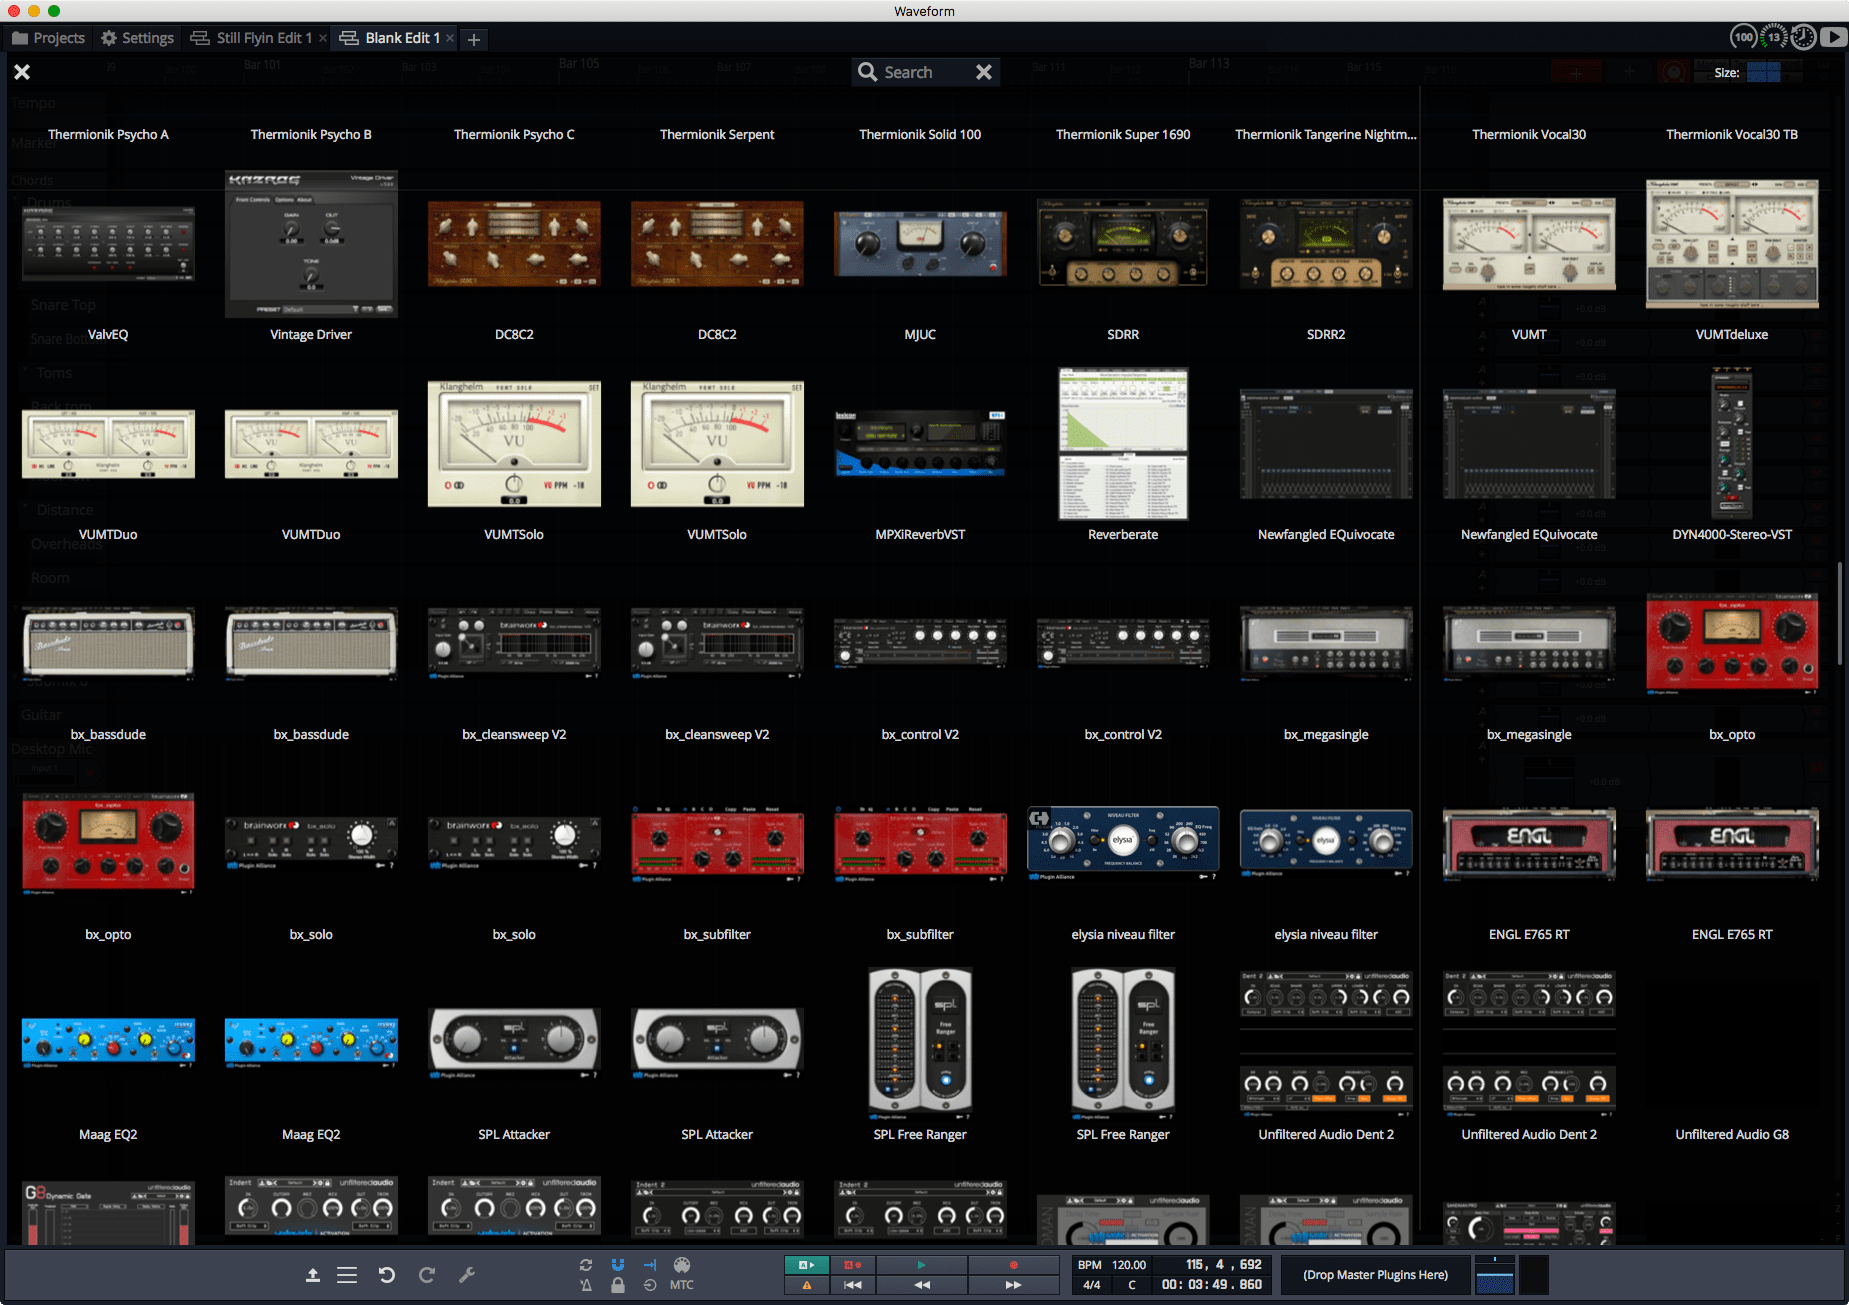This screenshot has width=1849, height=1305.
Task: Click the Projects button
Action: pos(48,38)
